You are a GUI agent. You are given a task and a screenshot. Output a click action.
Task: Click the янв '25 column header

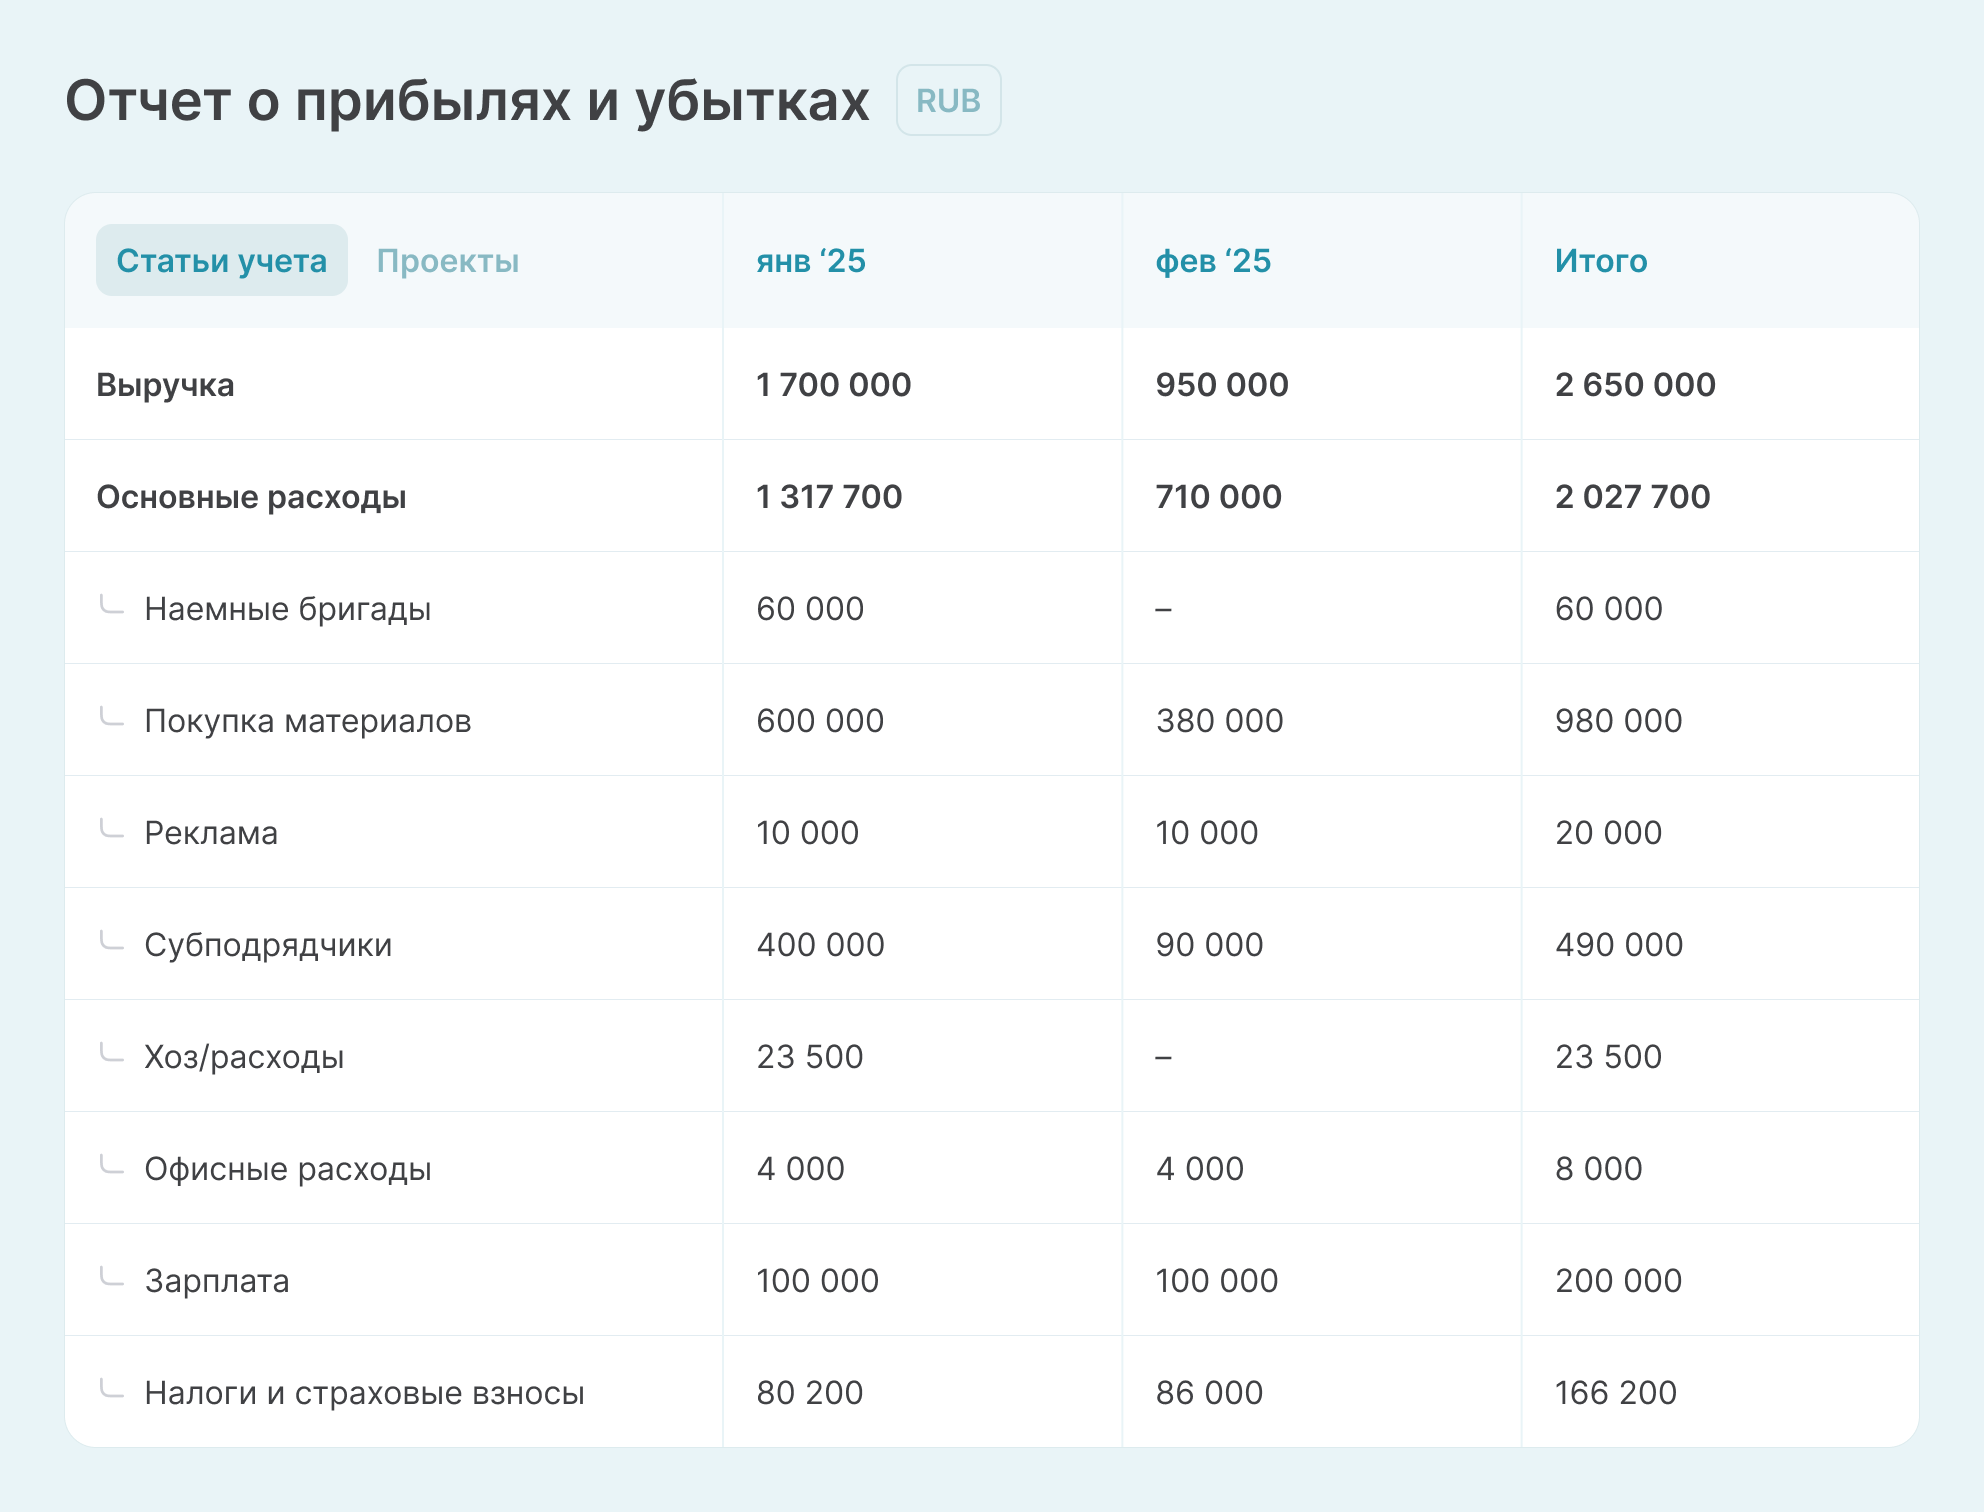(x=811, y=261)
